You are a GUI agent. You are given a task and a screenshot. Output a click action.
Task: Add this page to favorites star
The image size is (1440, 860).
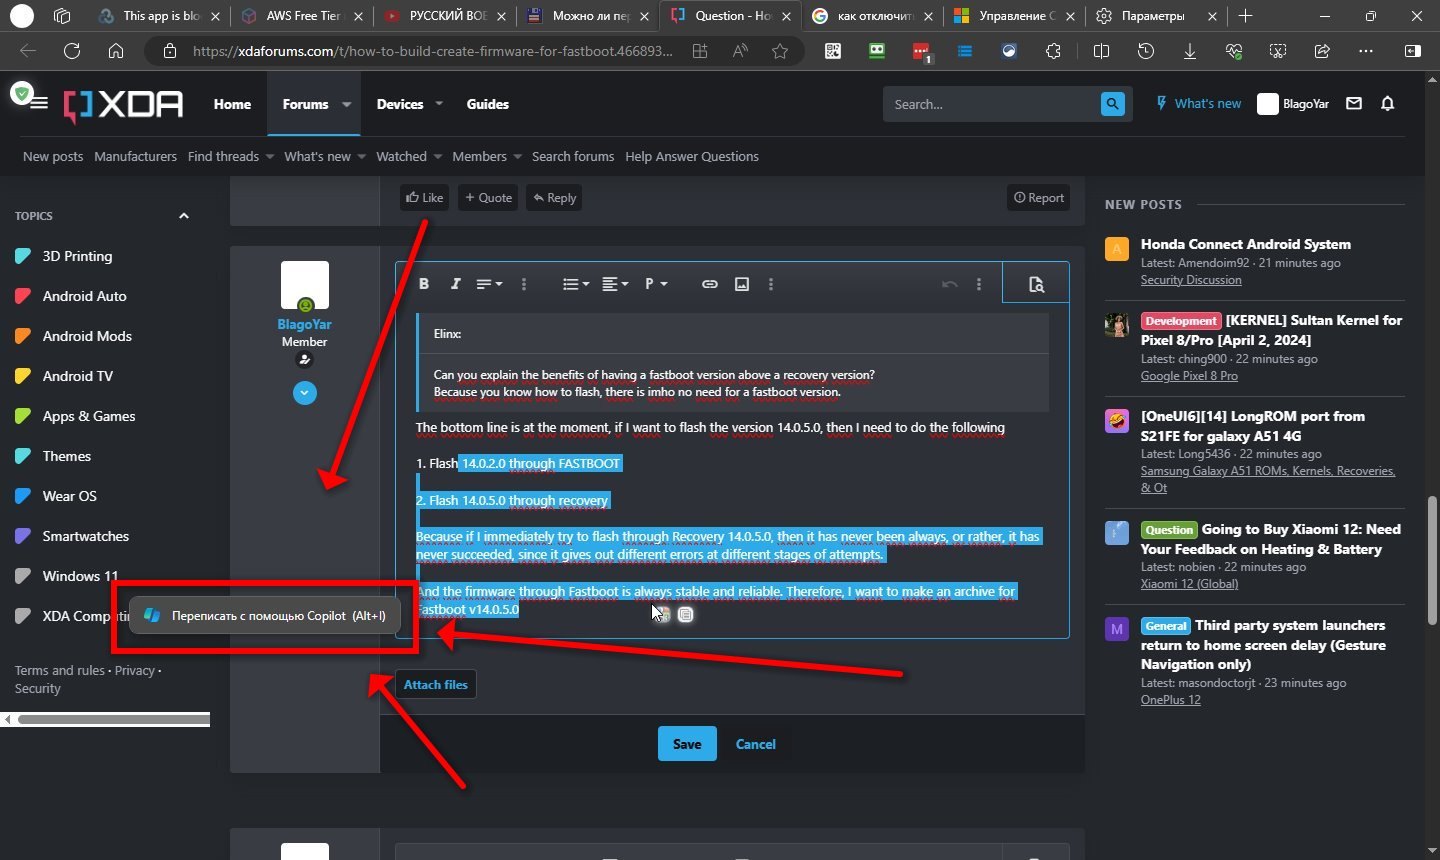point(780,51)
